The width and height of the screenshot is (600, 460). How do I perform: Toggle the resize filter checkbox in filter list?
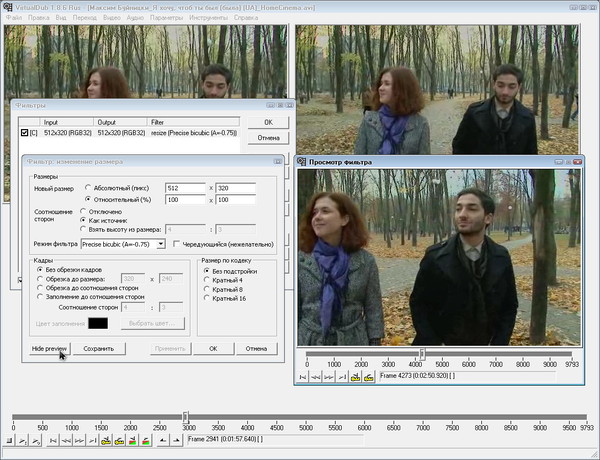pyautogui.click(x=24, y=132)
